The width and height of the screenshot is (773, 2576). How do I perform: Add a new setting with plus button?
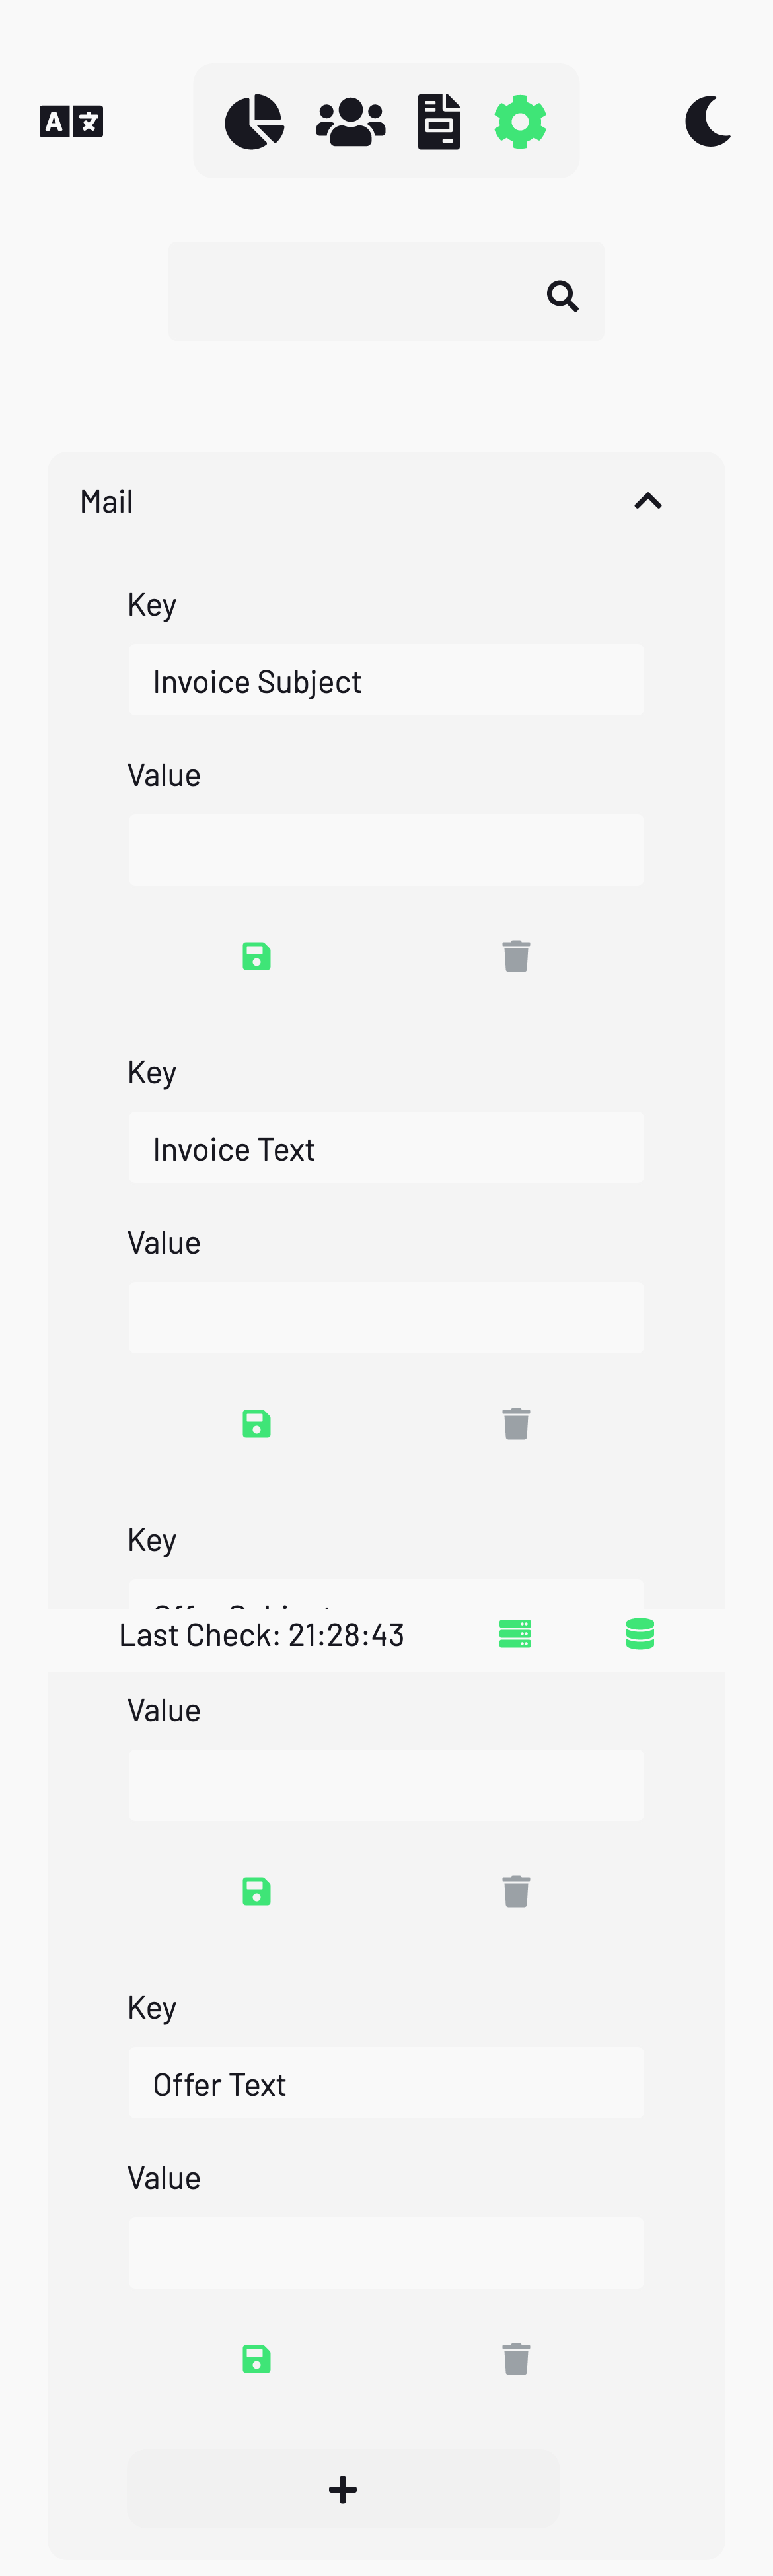click(343, 2490)
